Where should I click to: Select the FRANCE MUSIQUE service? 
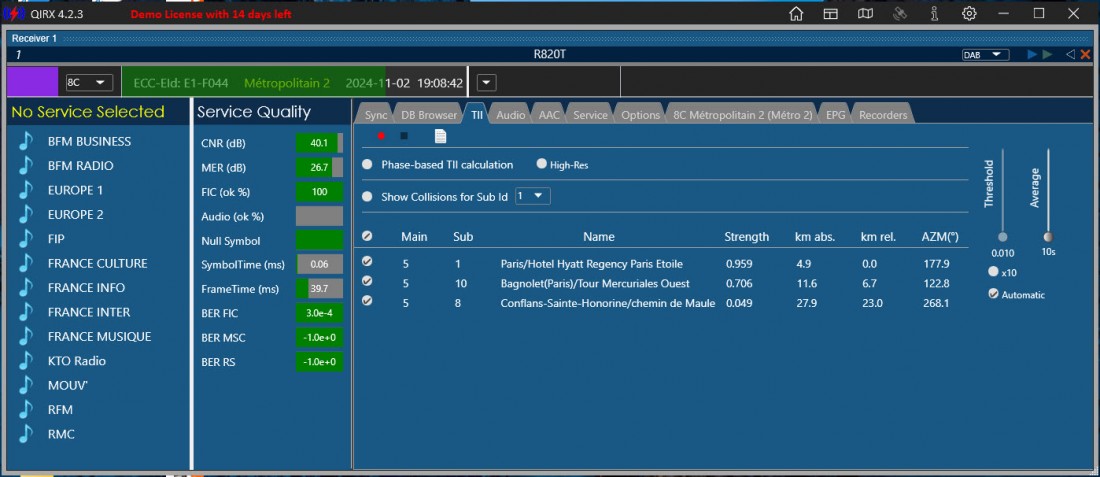100,337
